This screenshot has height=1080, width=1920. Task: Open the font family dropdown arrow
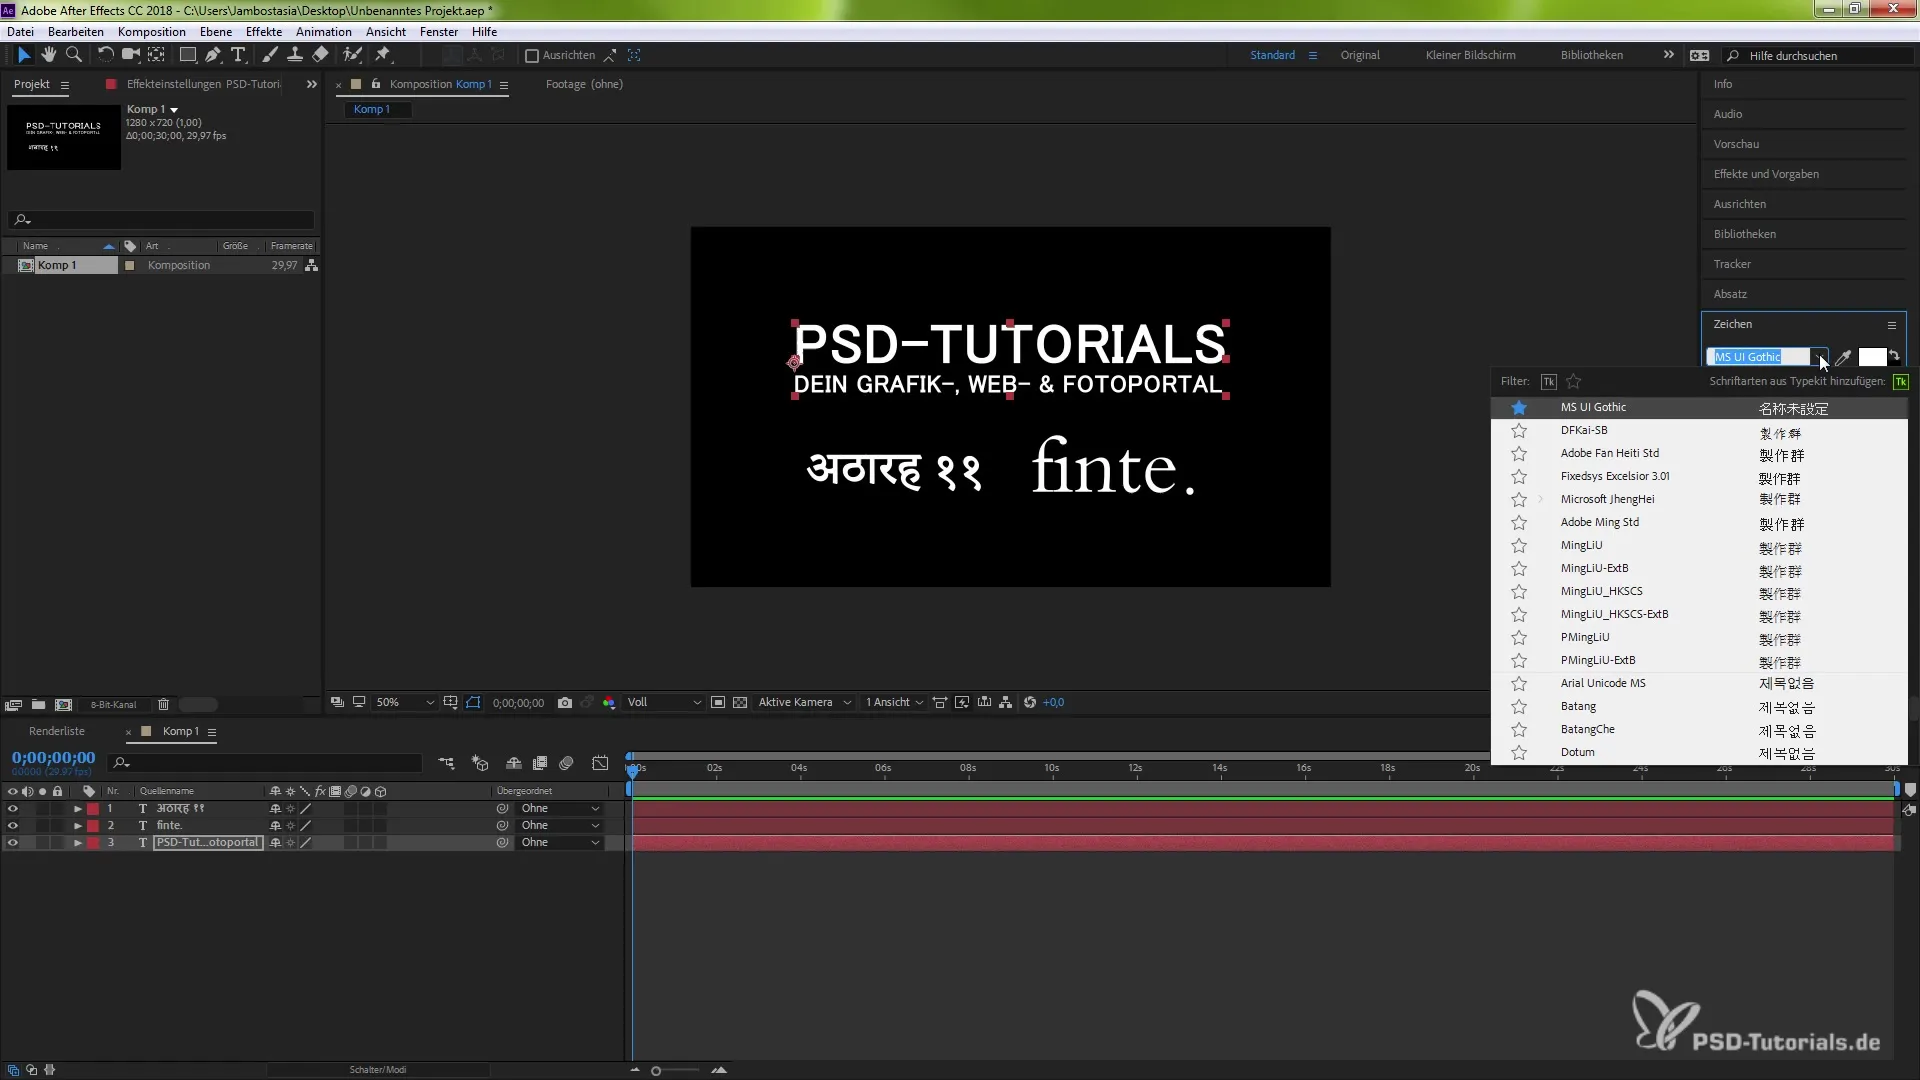click(1818, 357)
